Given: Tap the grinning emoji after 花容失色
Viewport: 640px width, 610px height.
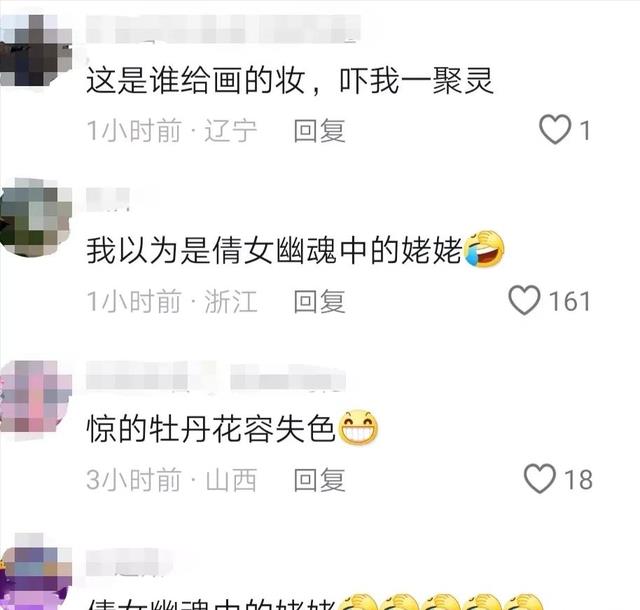Looking at the screenshot, I should 358,427.
